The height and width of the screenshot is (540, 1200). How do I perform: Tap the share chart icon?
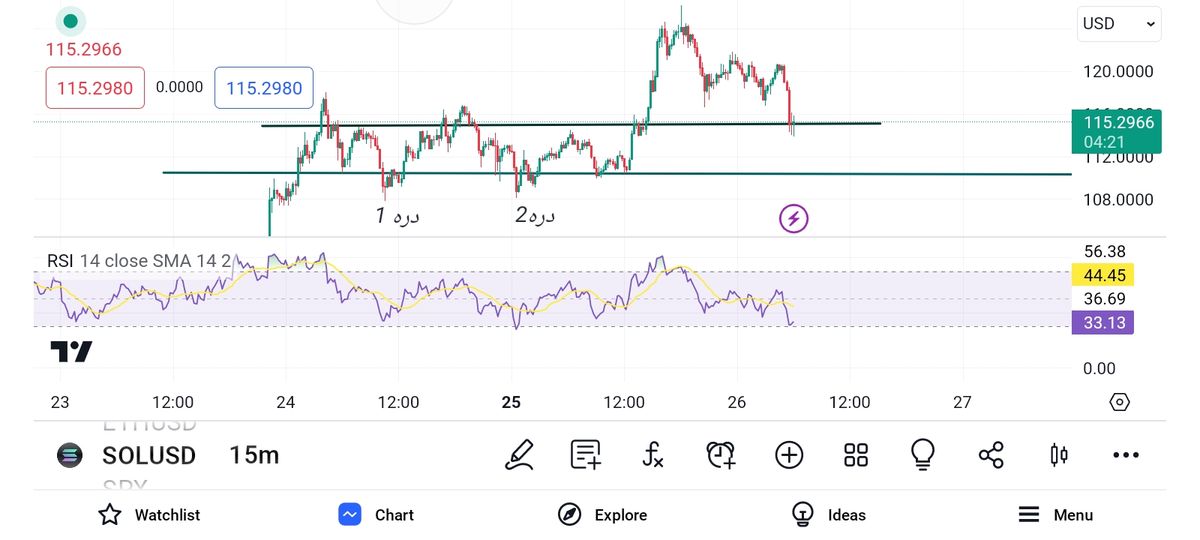991,455
